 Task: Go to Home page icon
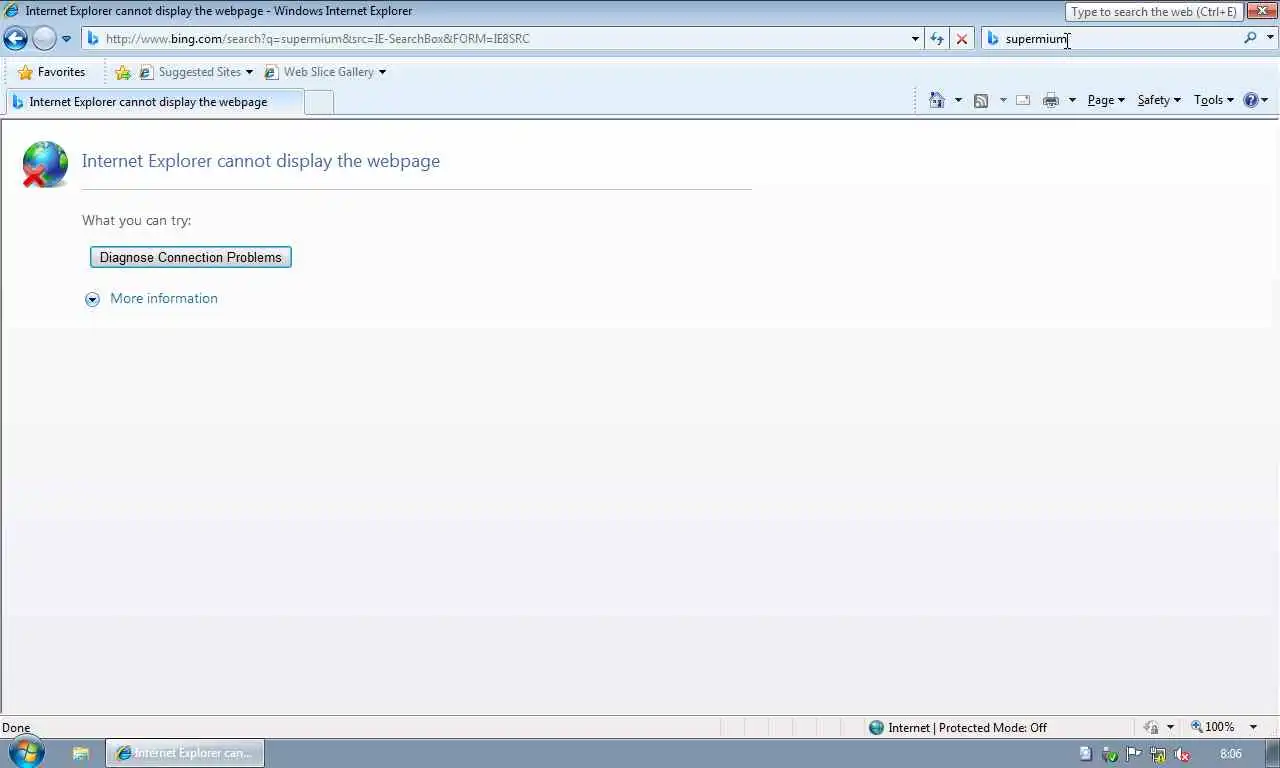click(937, 100)
